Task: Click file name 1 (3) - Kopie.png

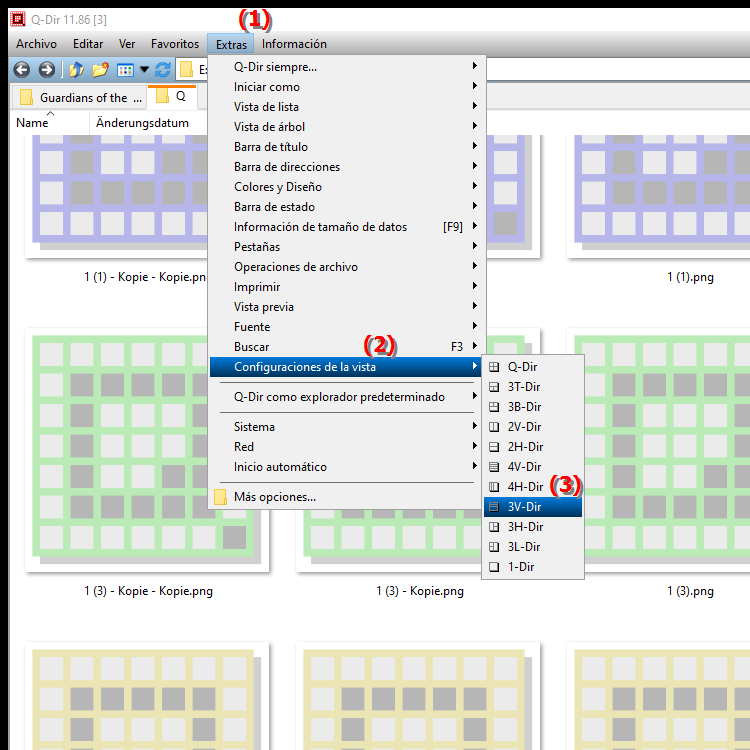Action: (420, 591)
